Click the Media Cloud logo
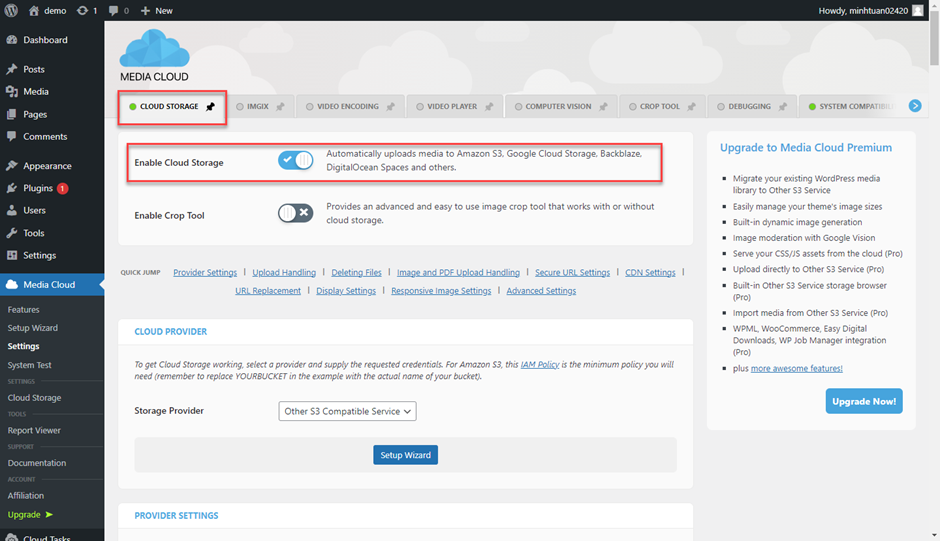 tap(154, 55)
